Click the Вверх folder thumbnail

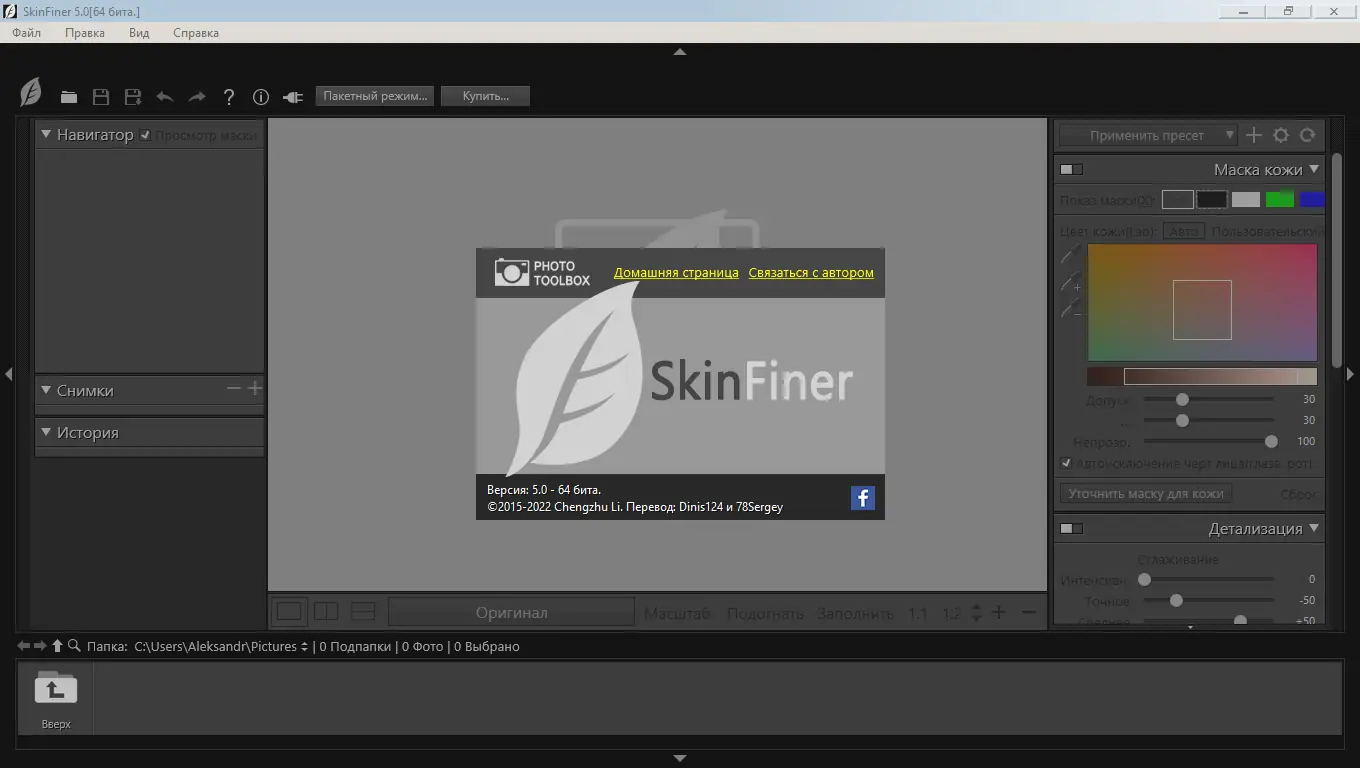click(56, 699)
